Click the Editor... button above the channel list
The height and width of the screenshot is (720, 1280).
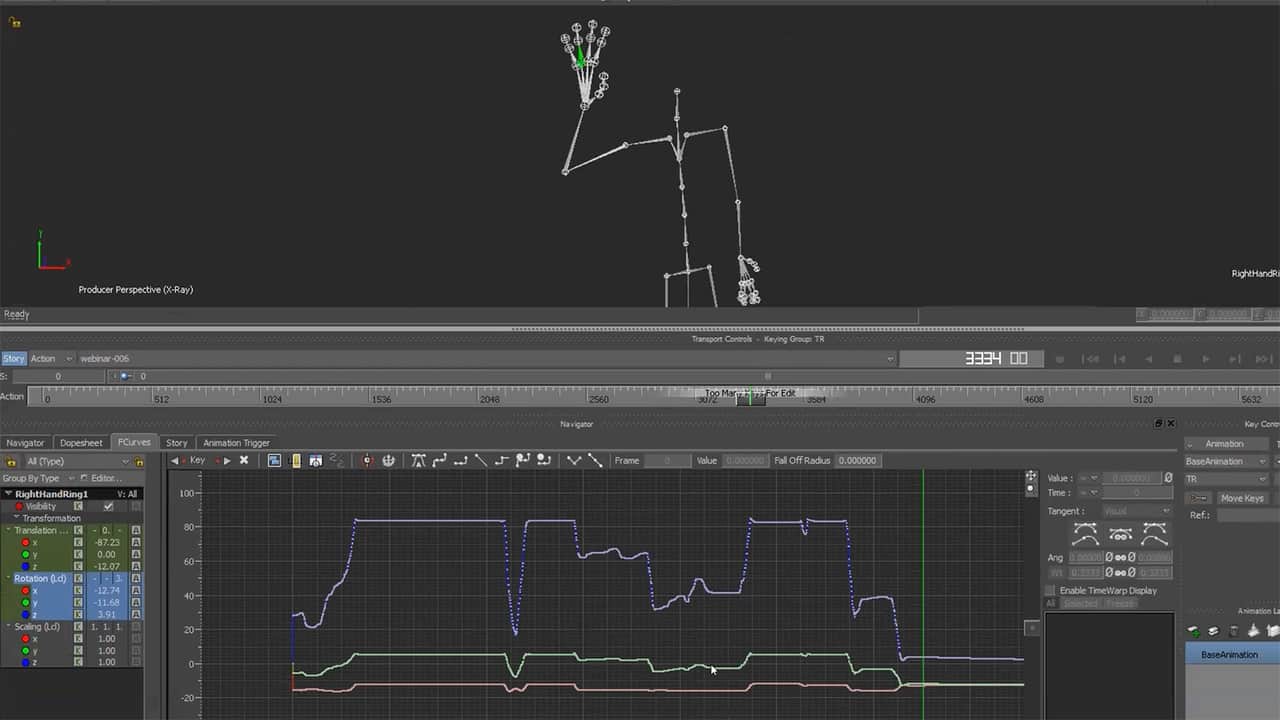click(x=106, y=478)
